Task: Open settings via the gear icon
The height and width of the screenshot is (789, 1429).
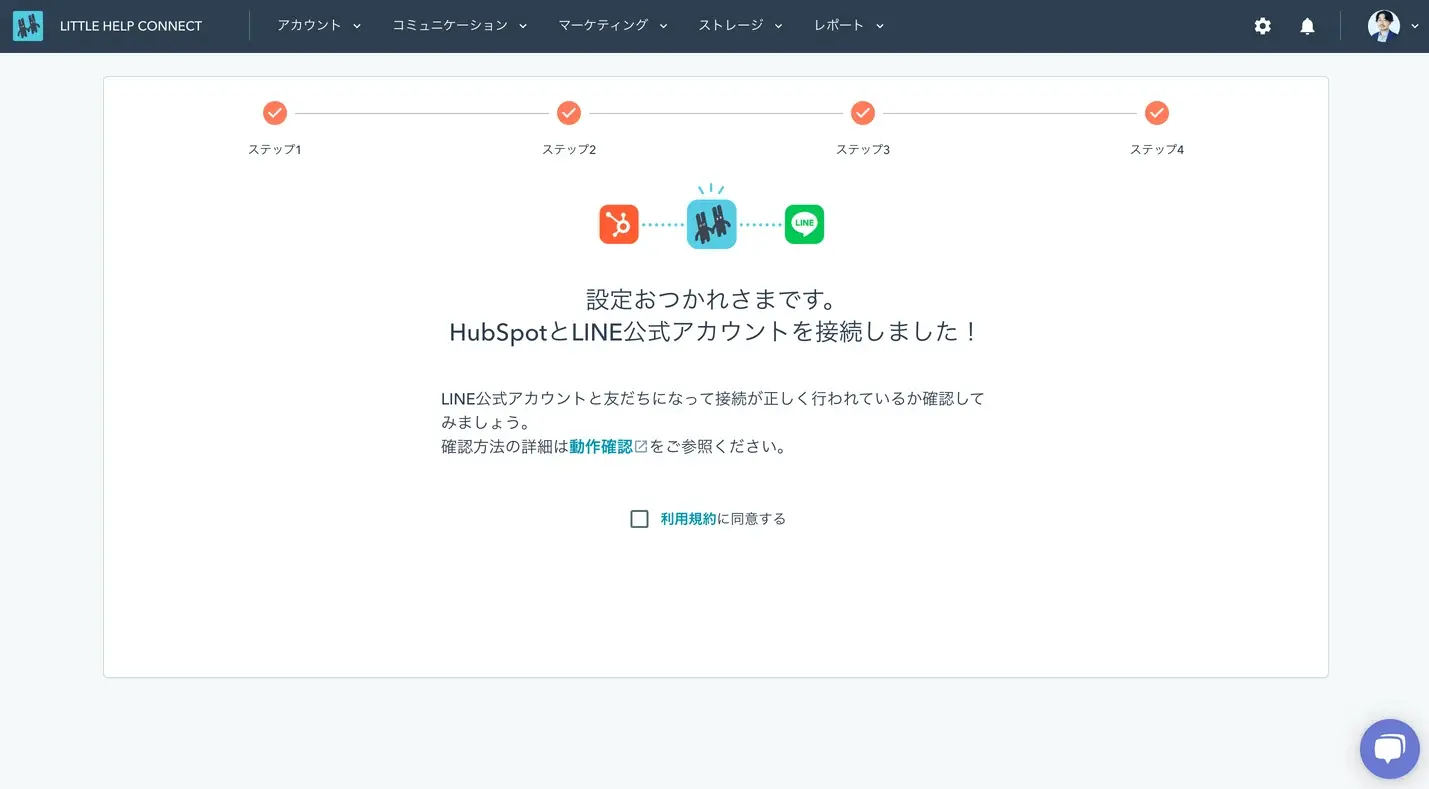Action: point(1263,26)
